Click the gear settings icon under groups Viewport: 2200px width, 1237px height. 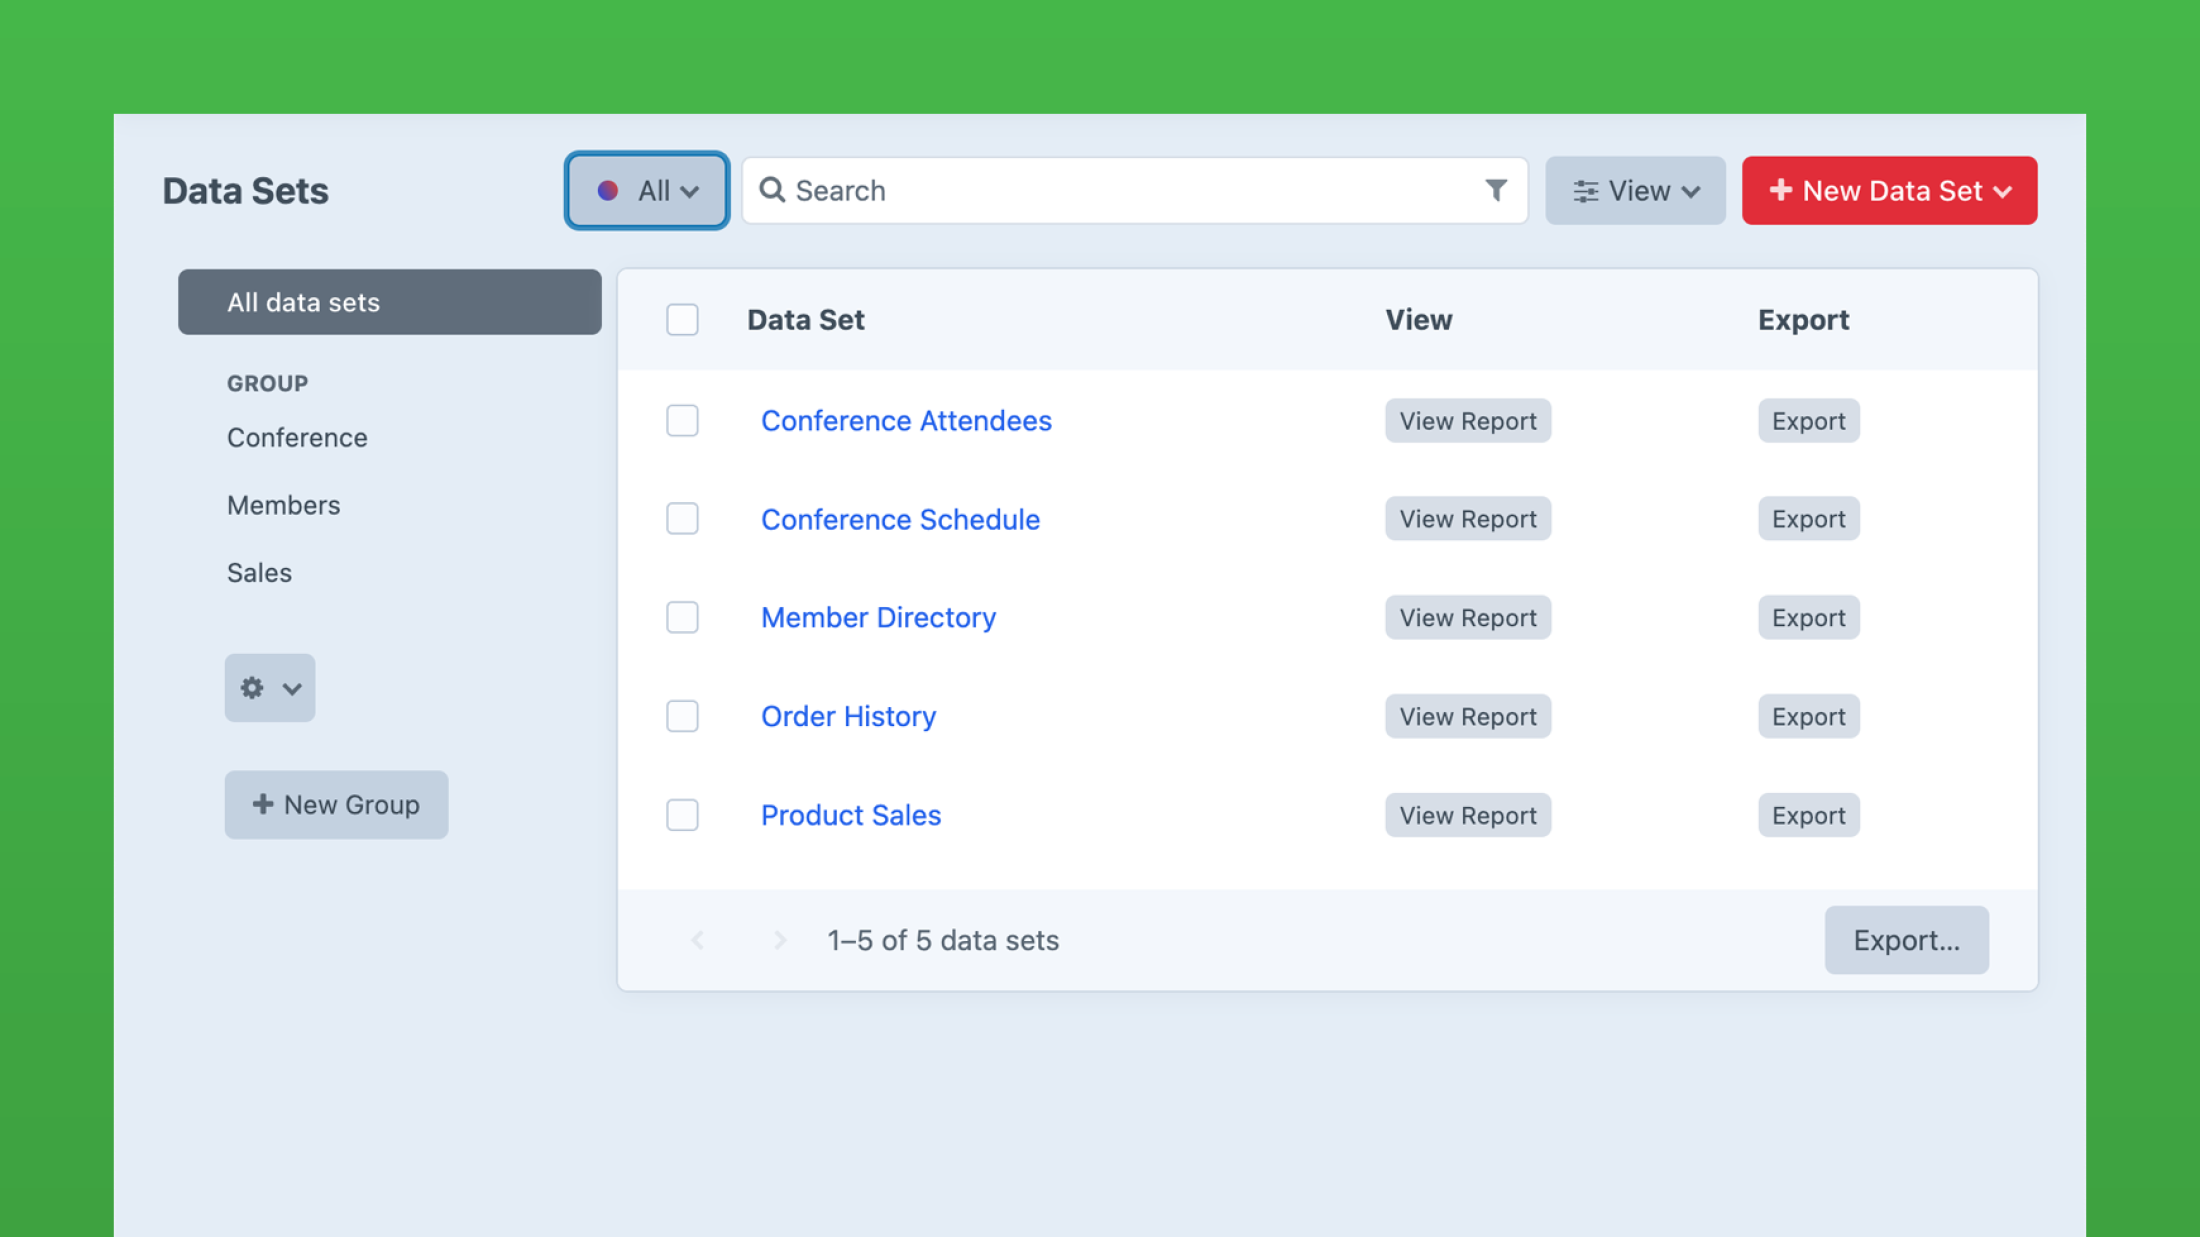click(252, 688)
